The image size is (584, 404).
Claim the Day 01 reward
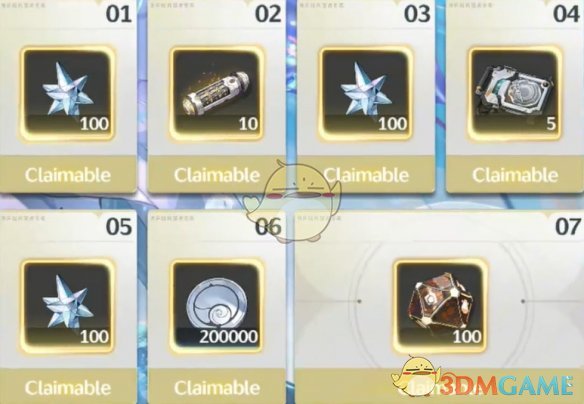pyautogui.click(x=68, y=175)
